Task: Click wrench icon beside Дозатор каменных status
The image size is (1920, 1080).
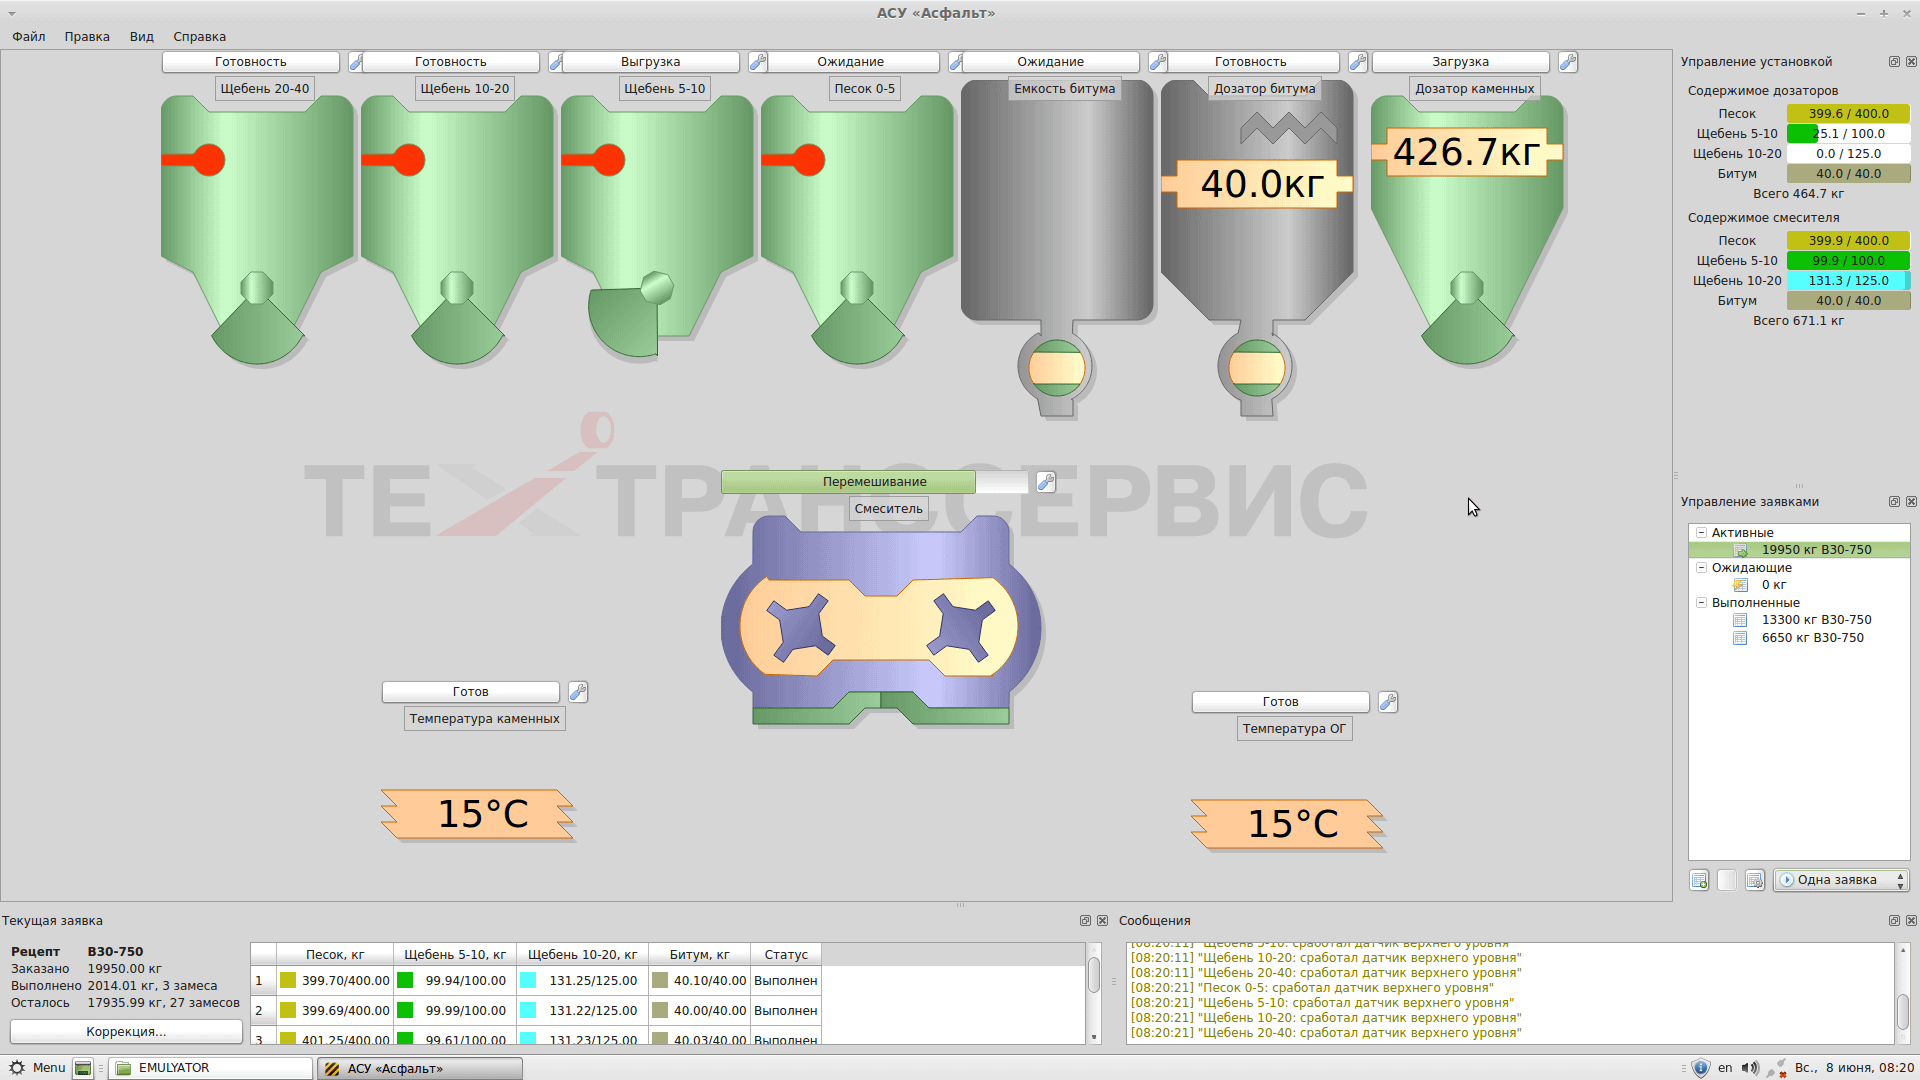Action: (x=1567, y=62)
